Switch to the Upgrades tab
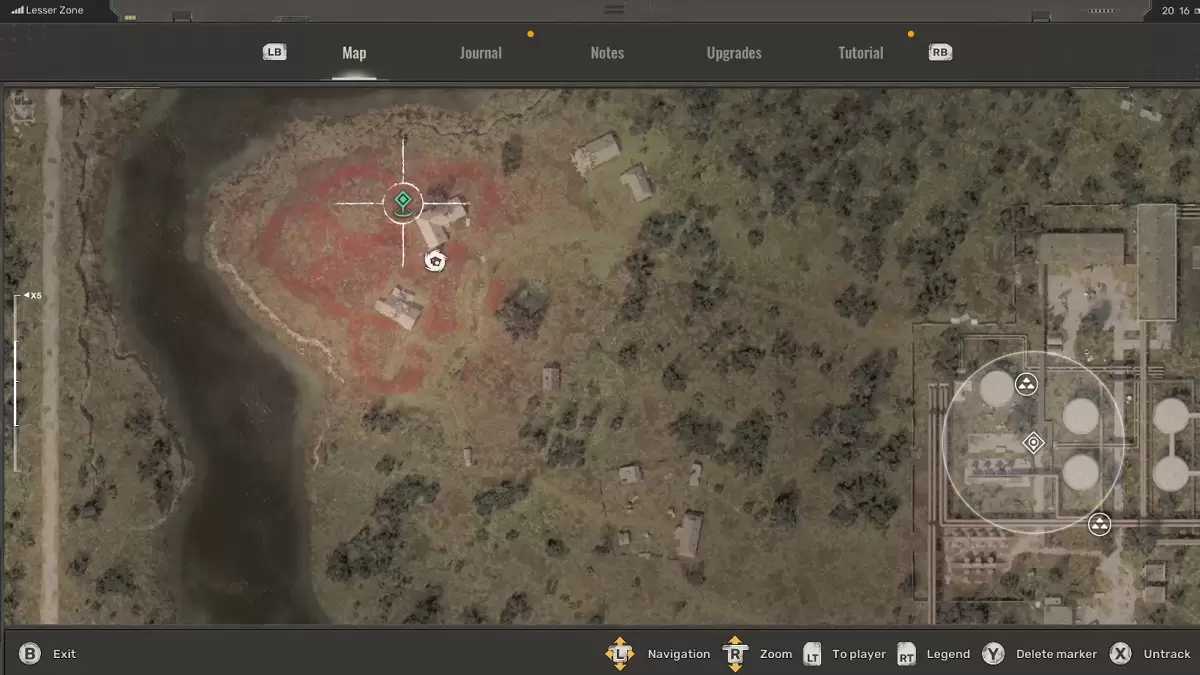Viewport: 1200px width, 675px height. 734,53
